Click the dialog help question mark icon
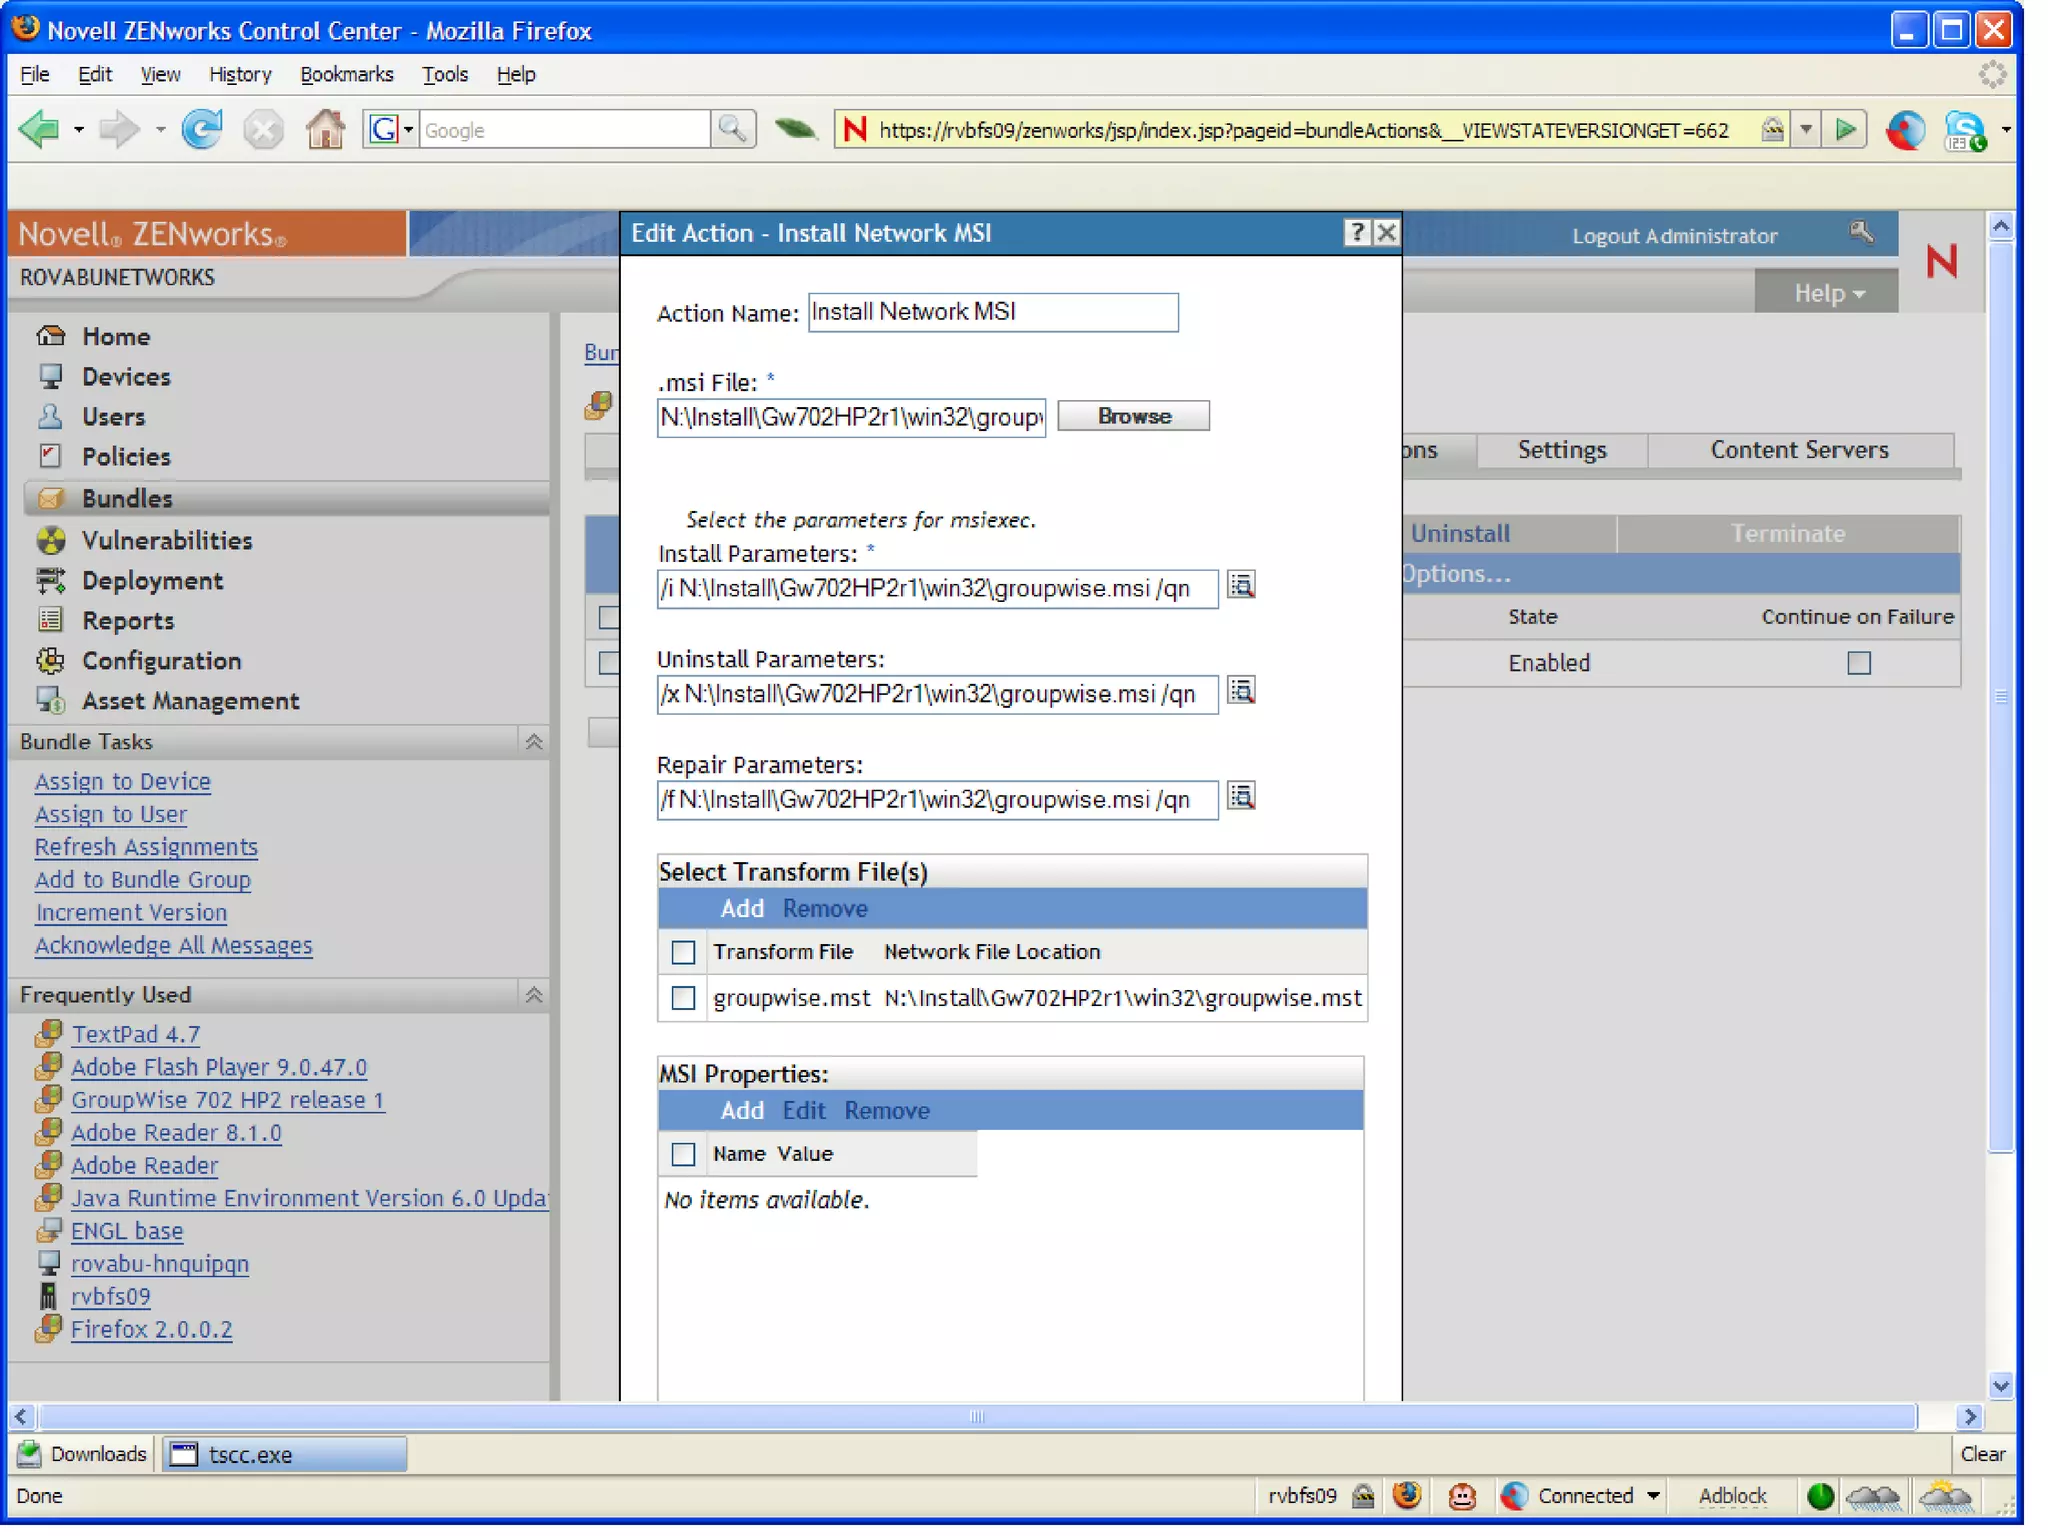 1356,233
